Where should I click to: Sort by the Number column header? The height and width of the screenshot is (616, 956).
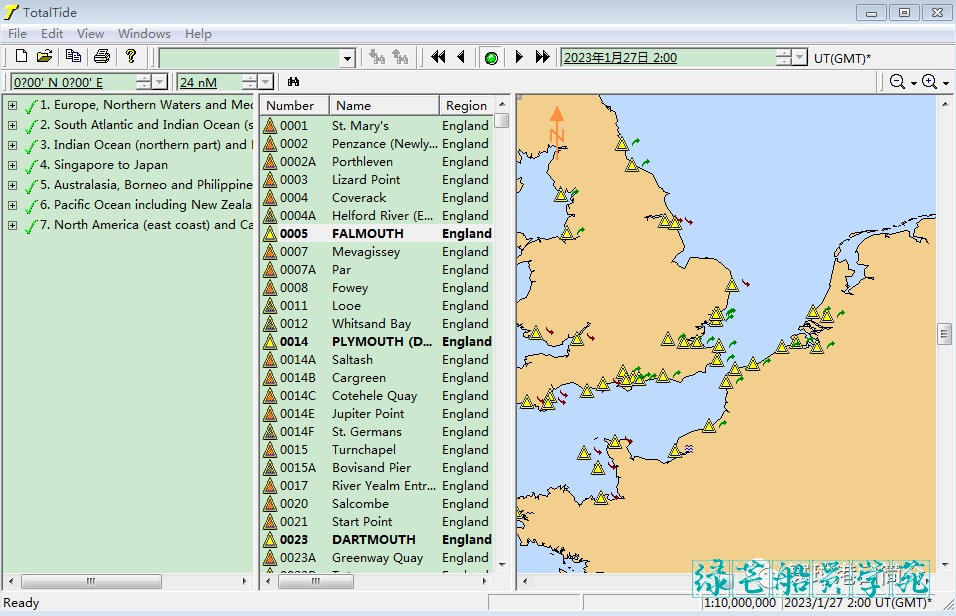coord(295,106)
